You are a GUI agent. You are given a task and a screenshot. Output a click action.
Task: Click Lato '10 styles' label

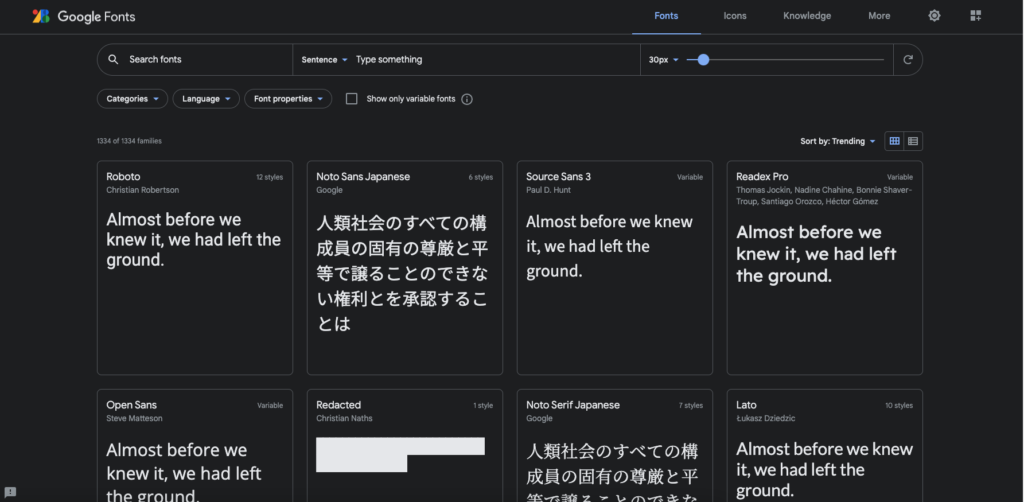[899, 405]
